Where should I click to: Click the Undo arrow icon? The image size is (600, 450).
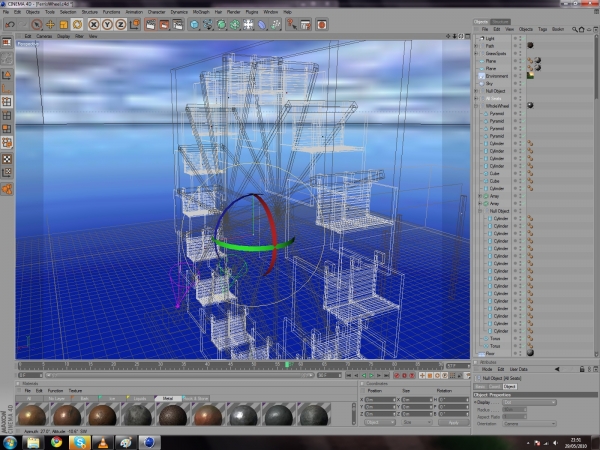[10, 25]
